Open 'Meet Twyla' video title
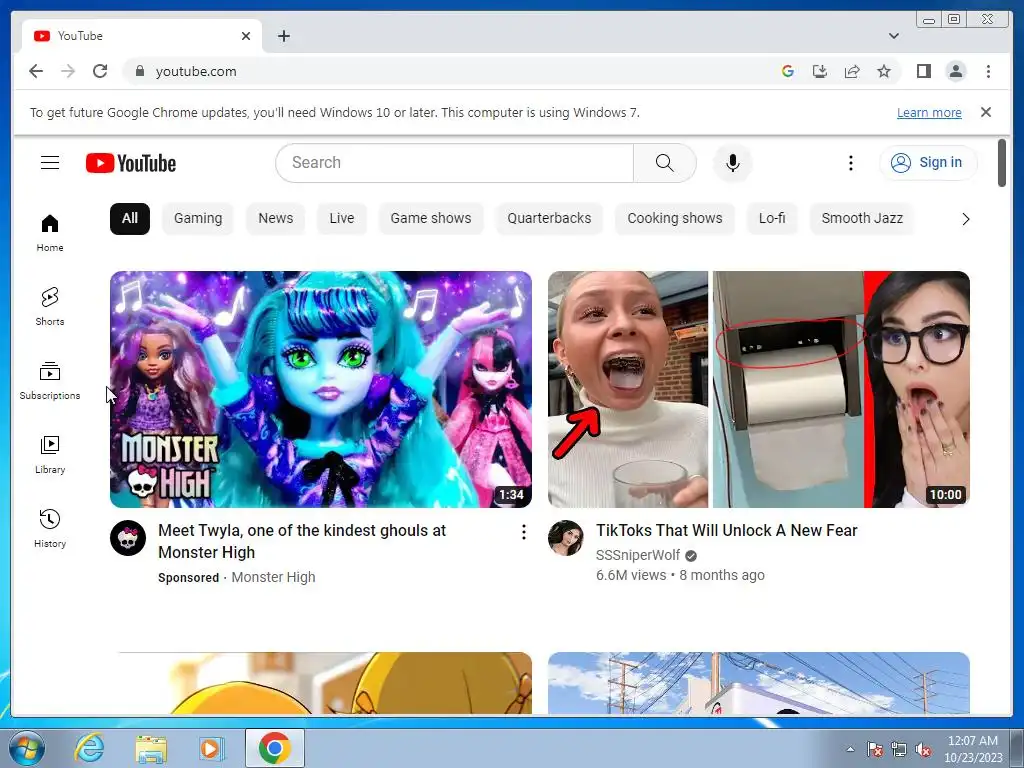The height and width of the screenshot is (768, 1024). point(302,541)
